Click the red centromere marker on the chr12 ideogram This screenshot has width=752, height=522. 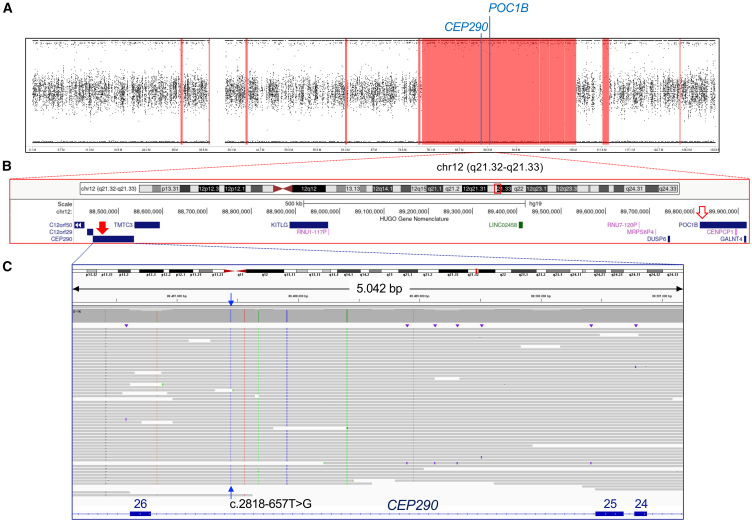(283, 188)
